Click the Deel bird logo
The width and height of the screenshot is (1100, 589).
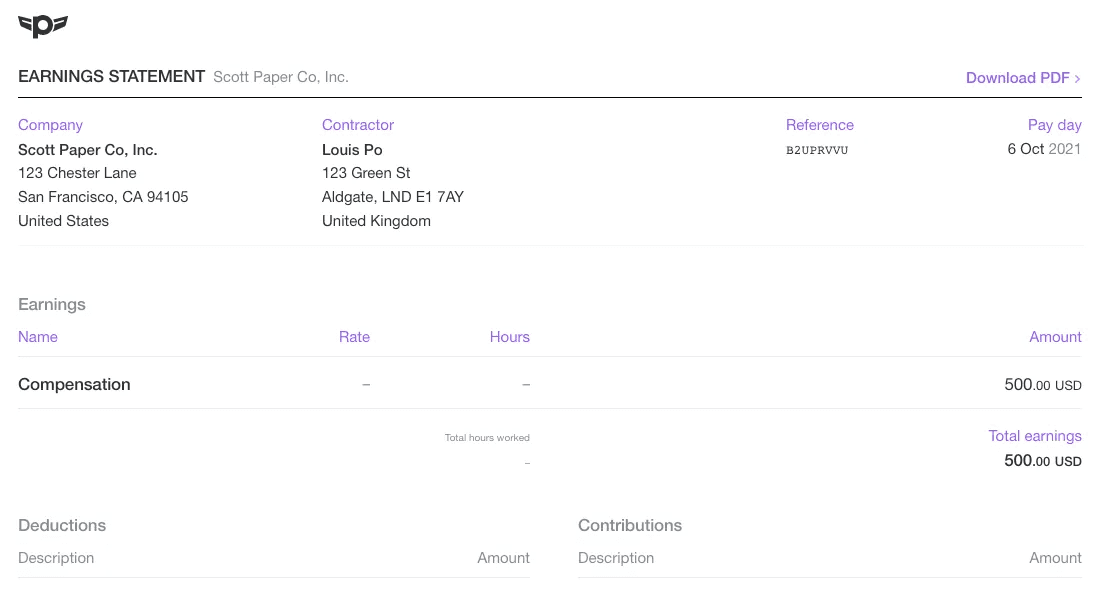[x=42, y=27]
